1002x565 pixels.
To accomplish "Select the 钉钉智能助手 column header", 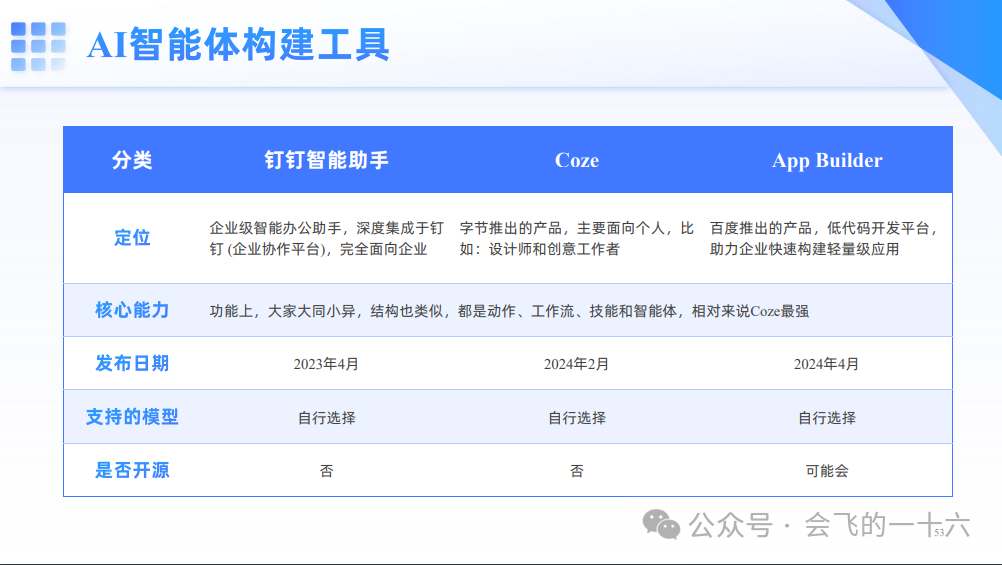I will coord(327,160).
